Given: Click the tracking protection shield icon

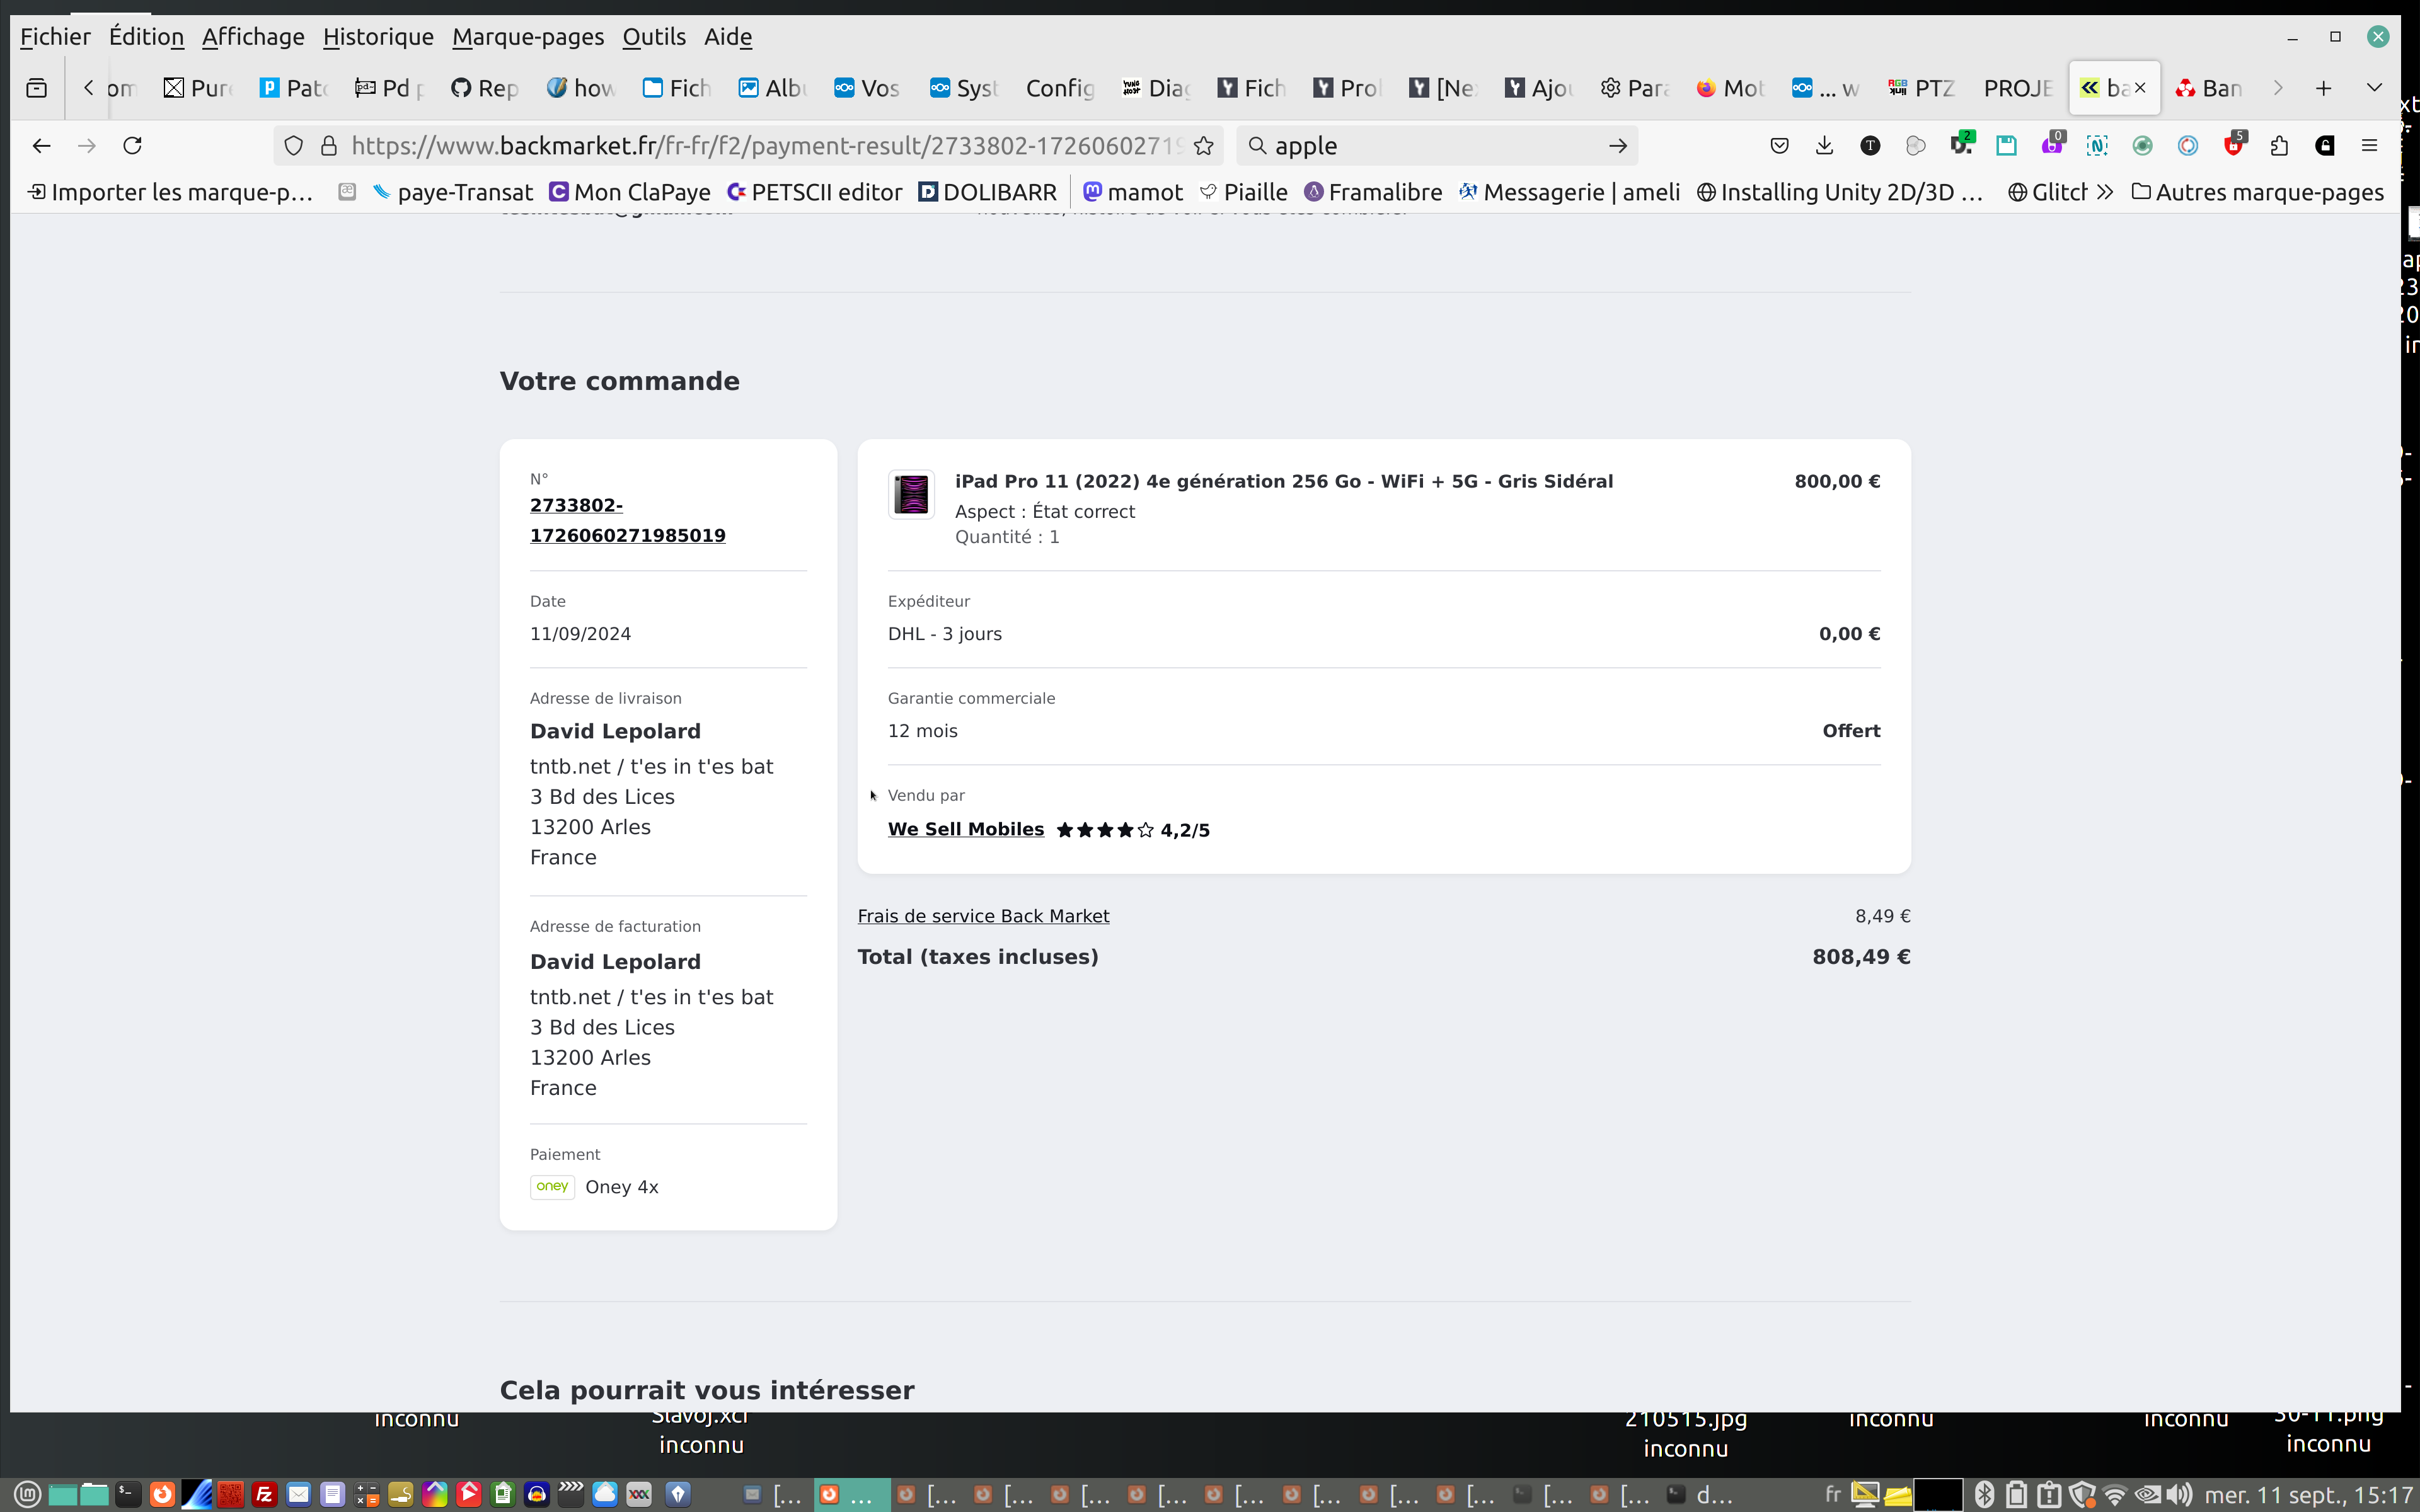Looking at the screenshot, I should point(293,146).
